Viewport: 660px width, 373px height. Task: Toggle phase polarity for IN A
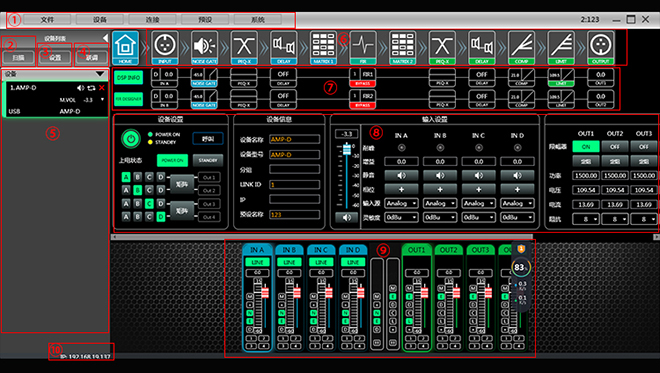401,189
